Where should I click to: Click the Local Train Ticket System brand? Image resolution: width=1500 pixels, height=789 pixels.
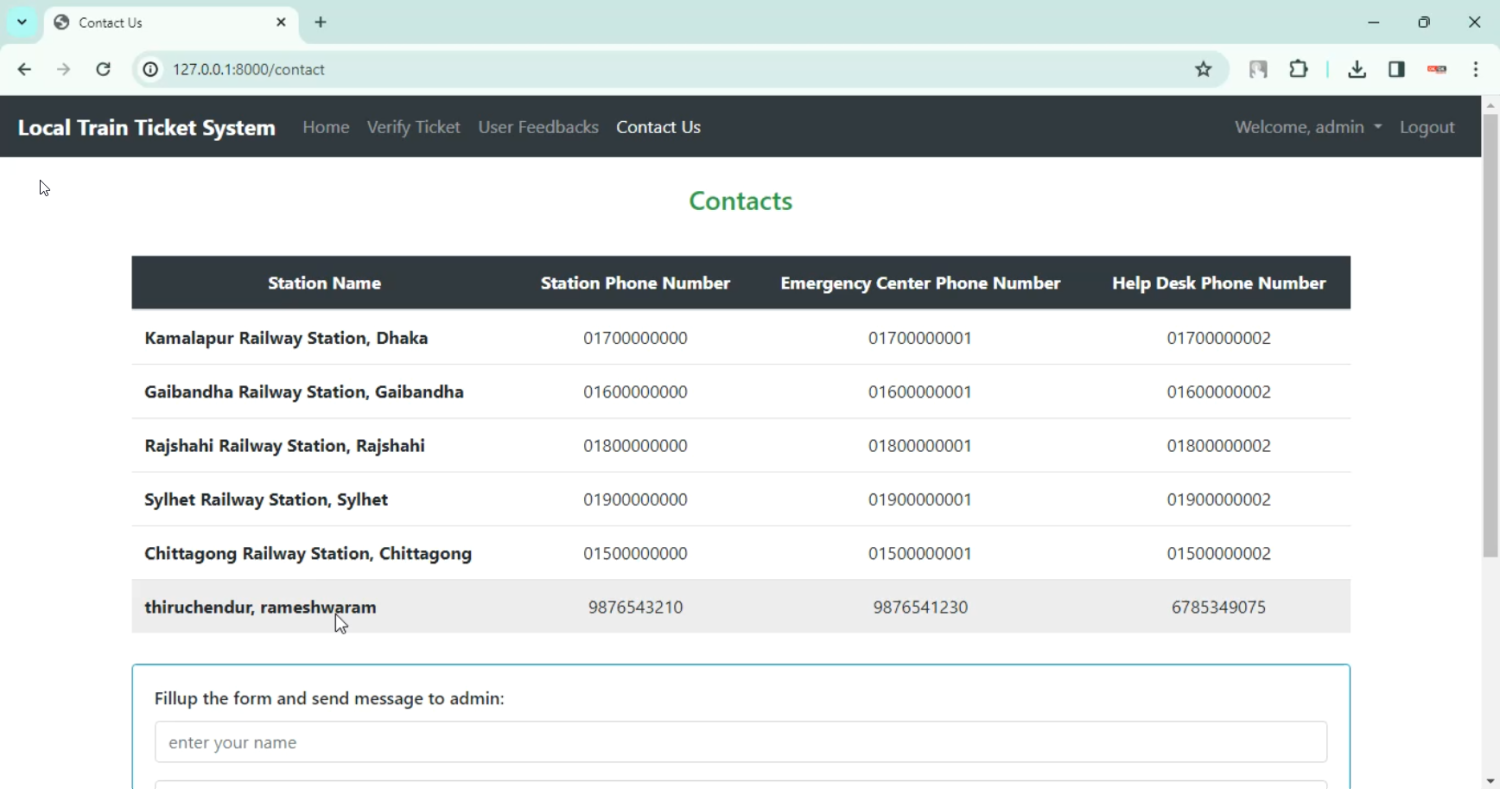pos(146,128)
